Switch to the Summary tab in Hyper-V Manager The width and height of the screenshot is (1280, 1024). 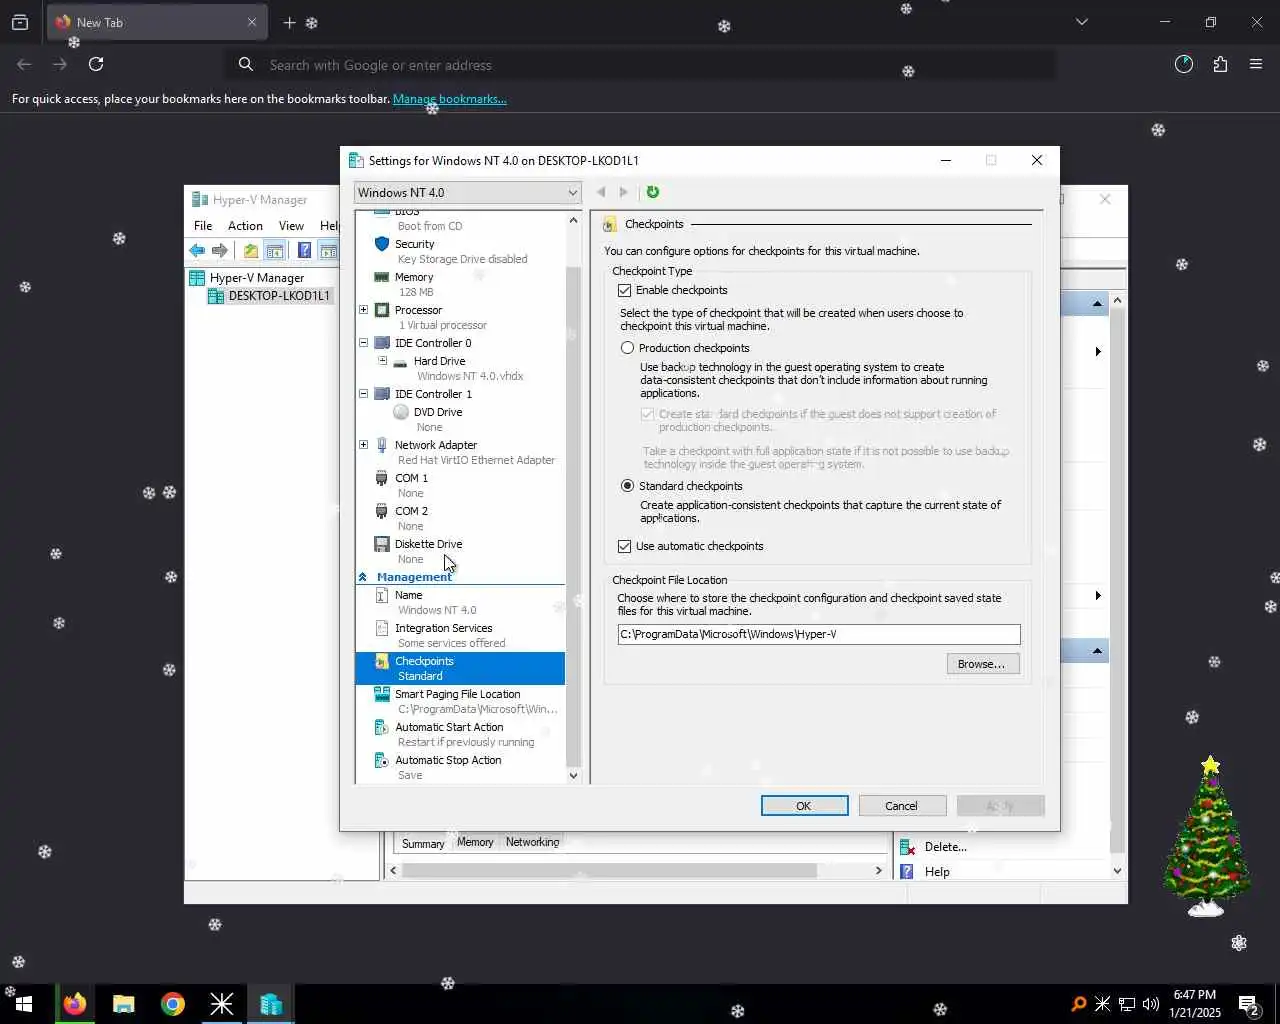423,844
